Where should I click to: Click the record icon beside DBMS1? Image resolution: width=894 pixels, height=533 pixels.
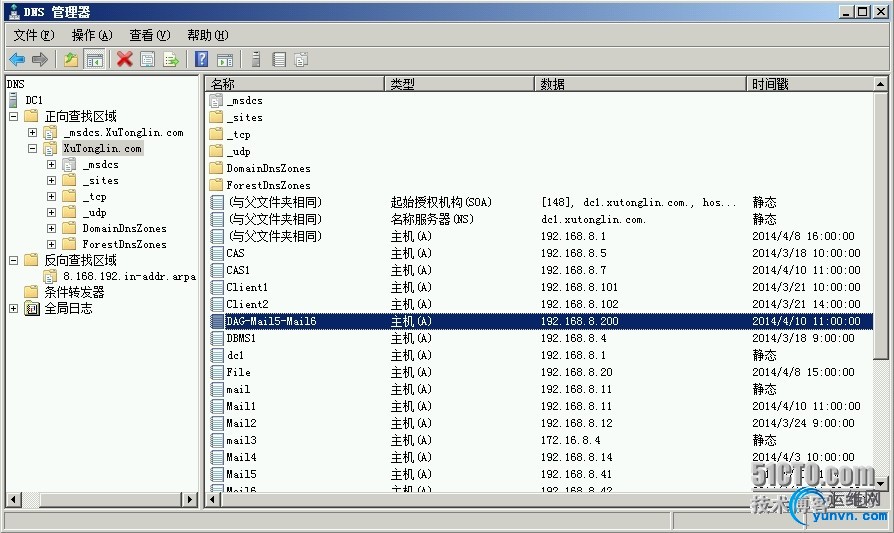point(217,338)
